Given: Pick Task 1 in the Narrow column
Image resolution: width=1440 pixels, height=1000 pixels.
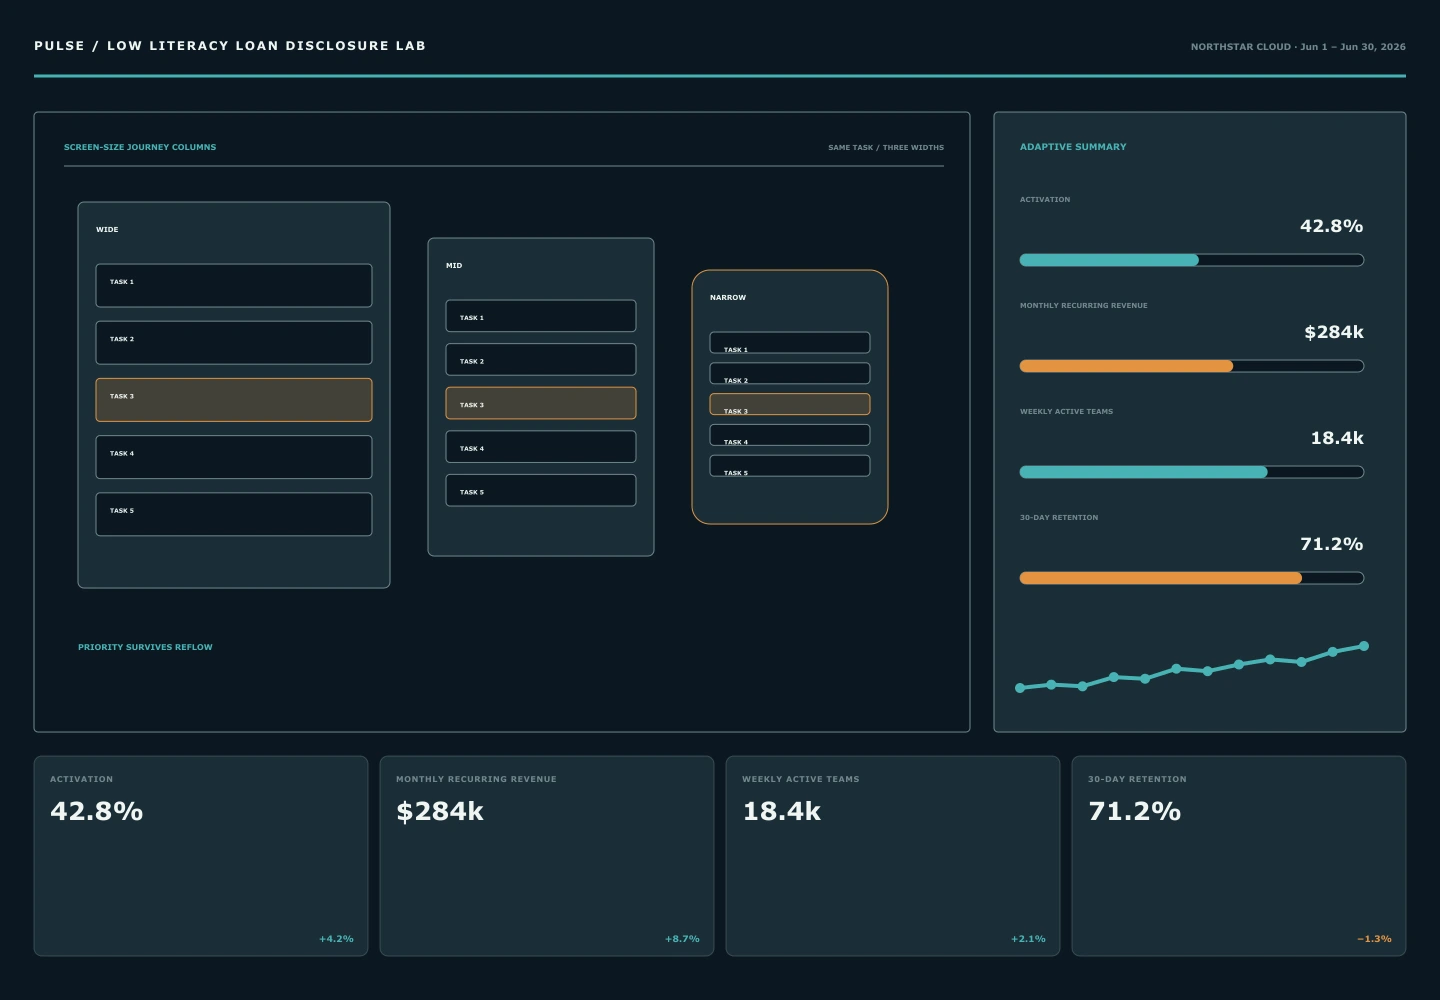Looking at the screenshot, I should pyautogui.click(x=790, y=343).
